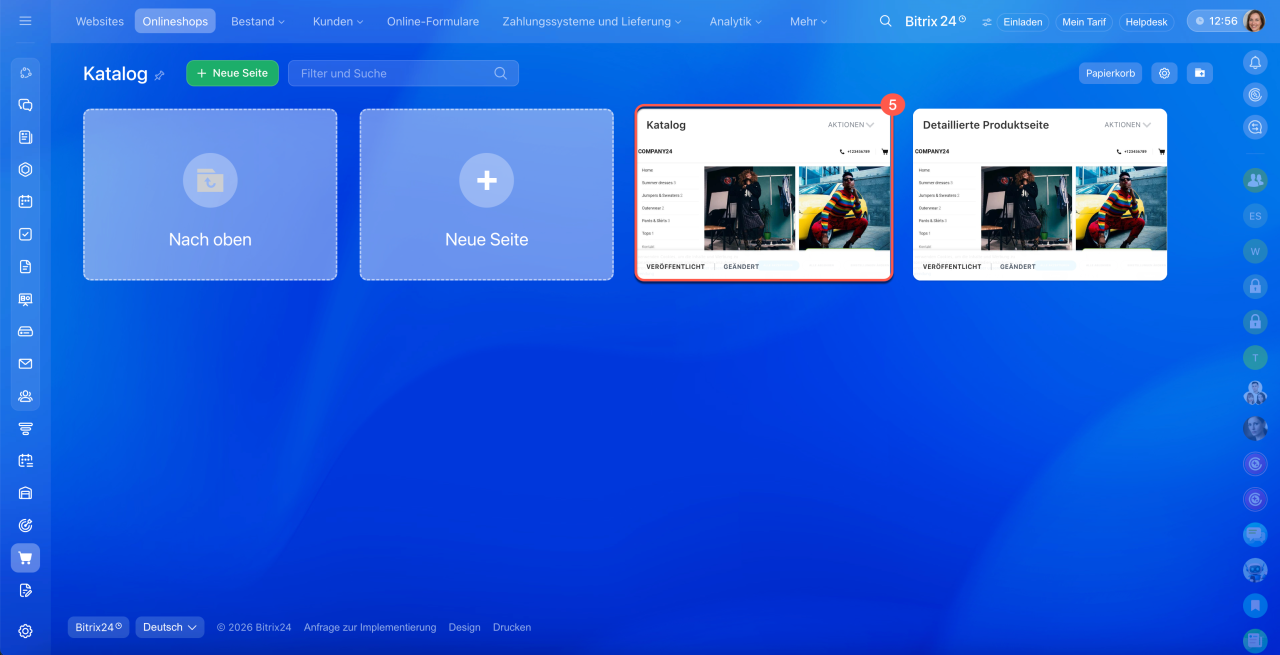Open settings gear at bottom of left sidebar

tap(25, 631)
